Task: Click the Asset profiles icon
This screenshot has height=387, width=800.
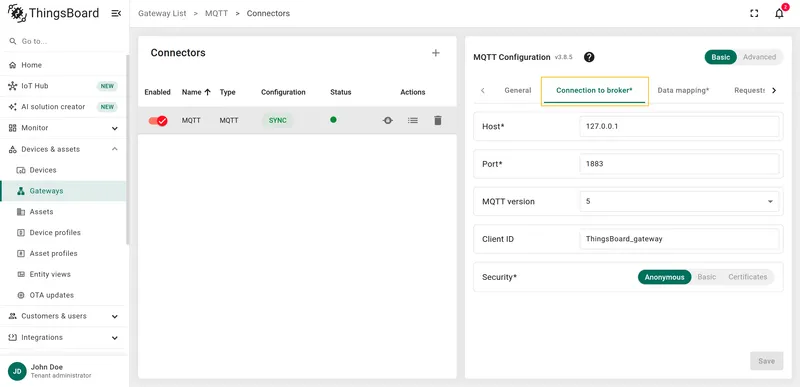Action: [21, 253]
